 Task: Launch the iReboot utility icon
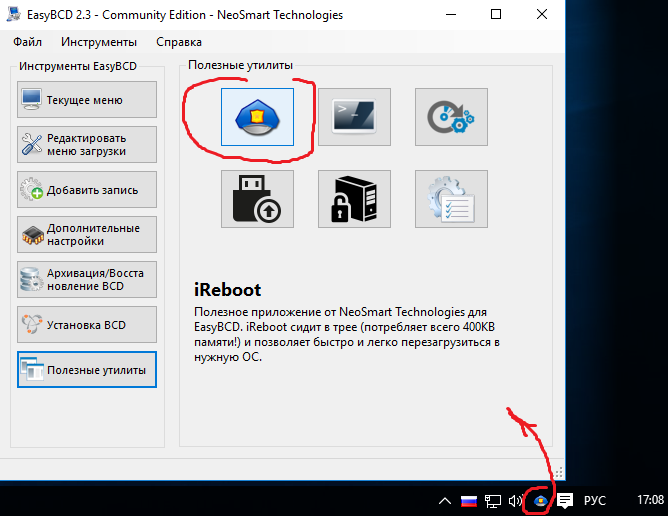pos(257,117)
